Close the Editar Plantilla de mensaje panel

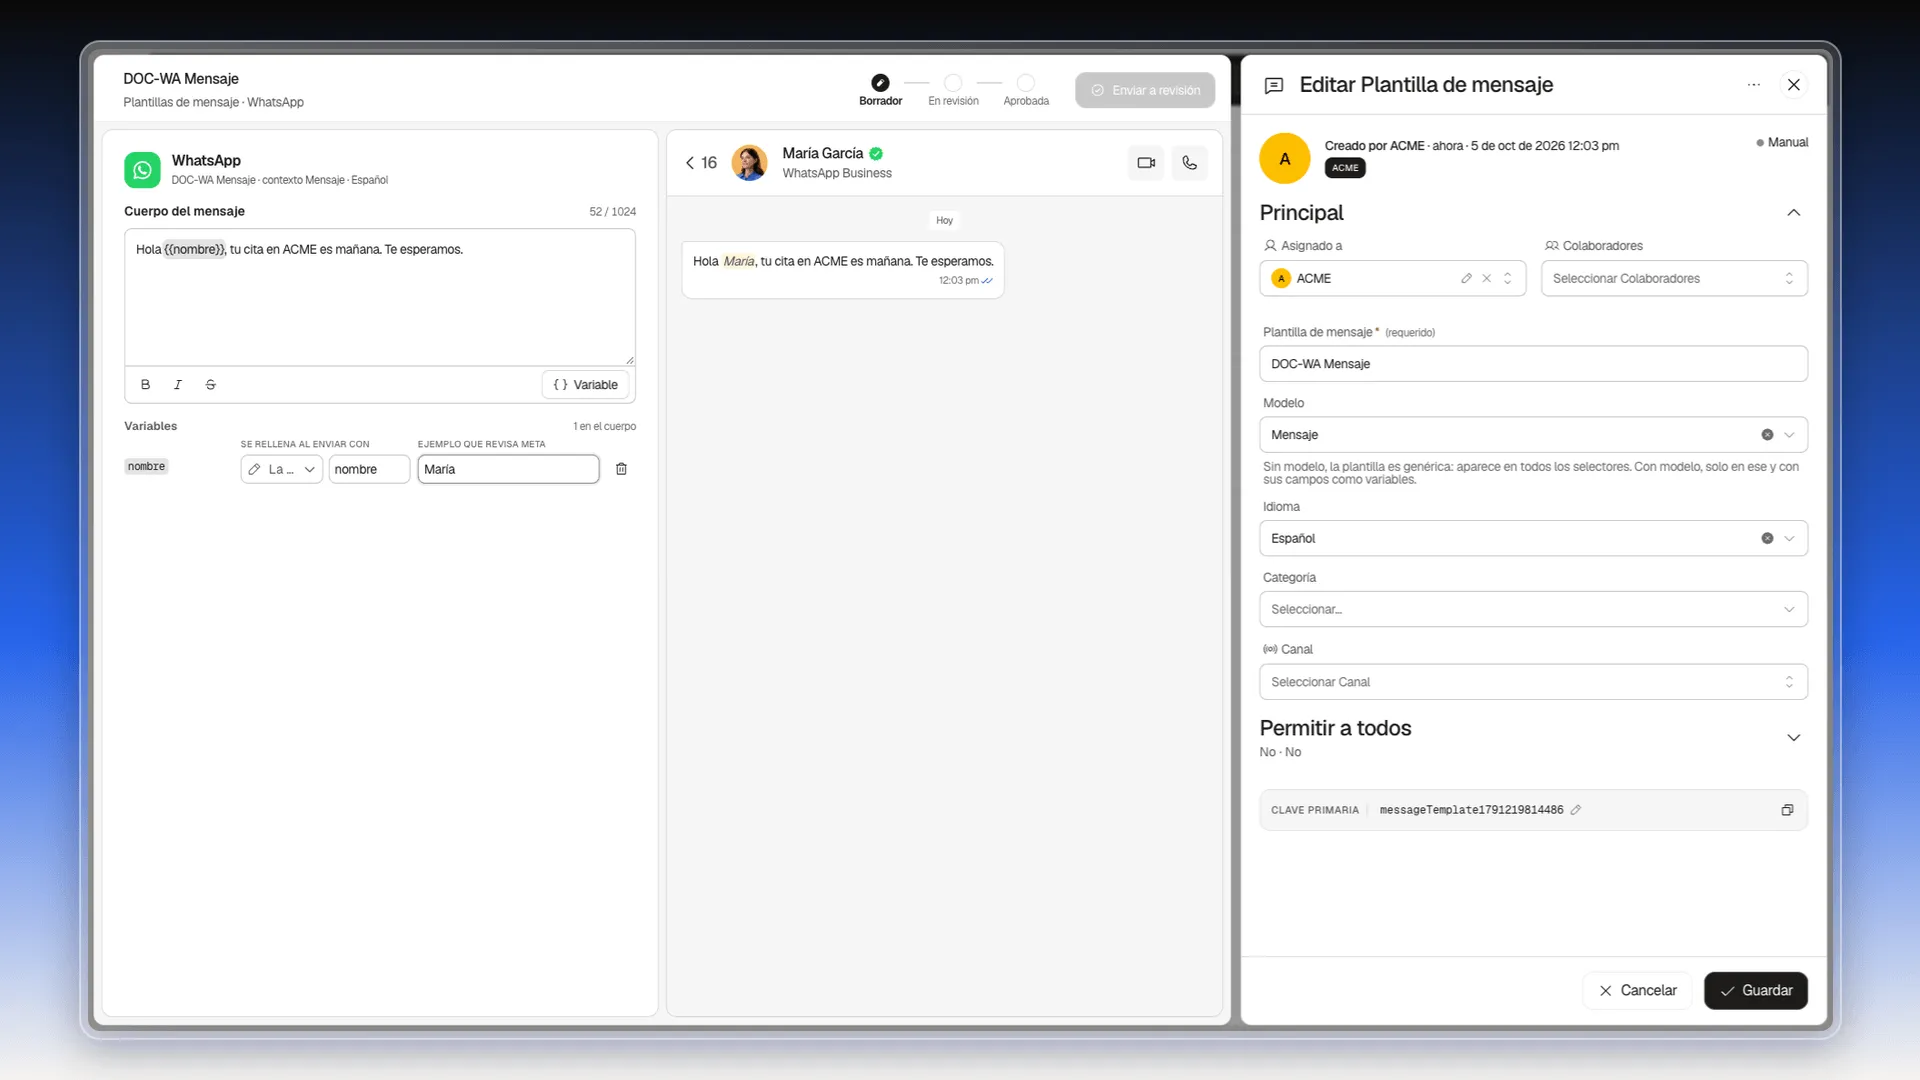(x=1794, y=85)
